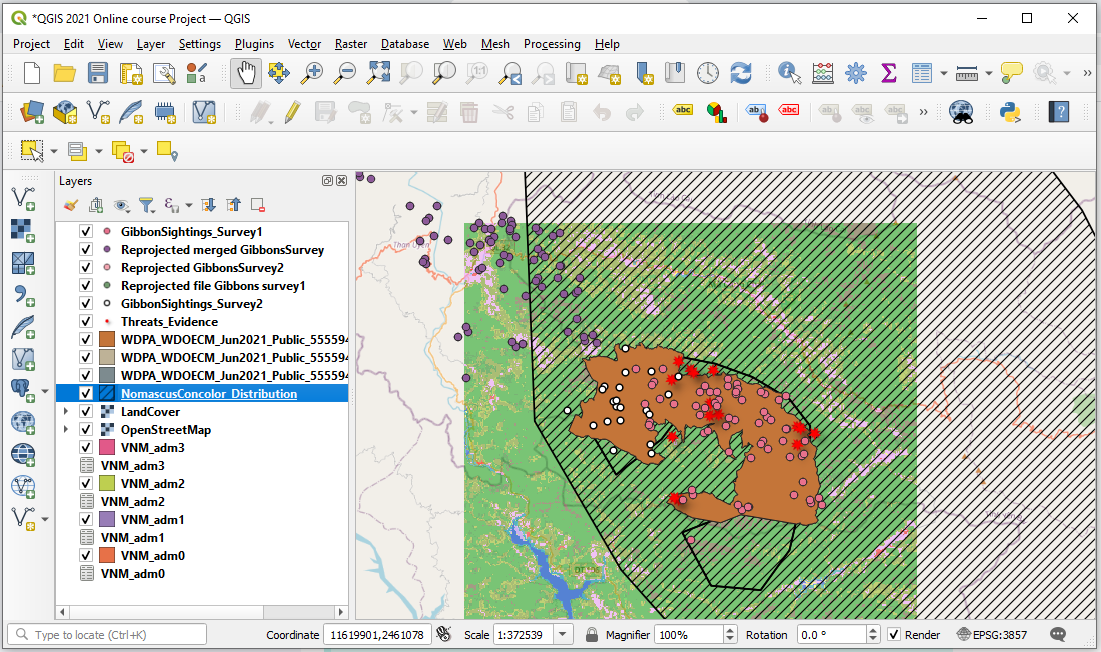The image size is (1101, 652).
Task: Enable the VNM_adm3 table layer checkbox
Action: pos(86,466)
